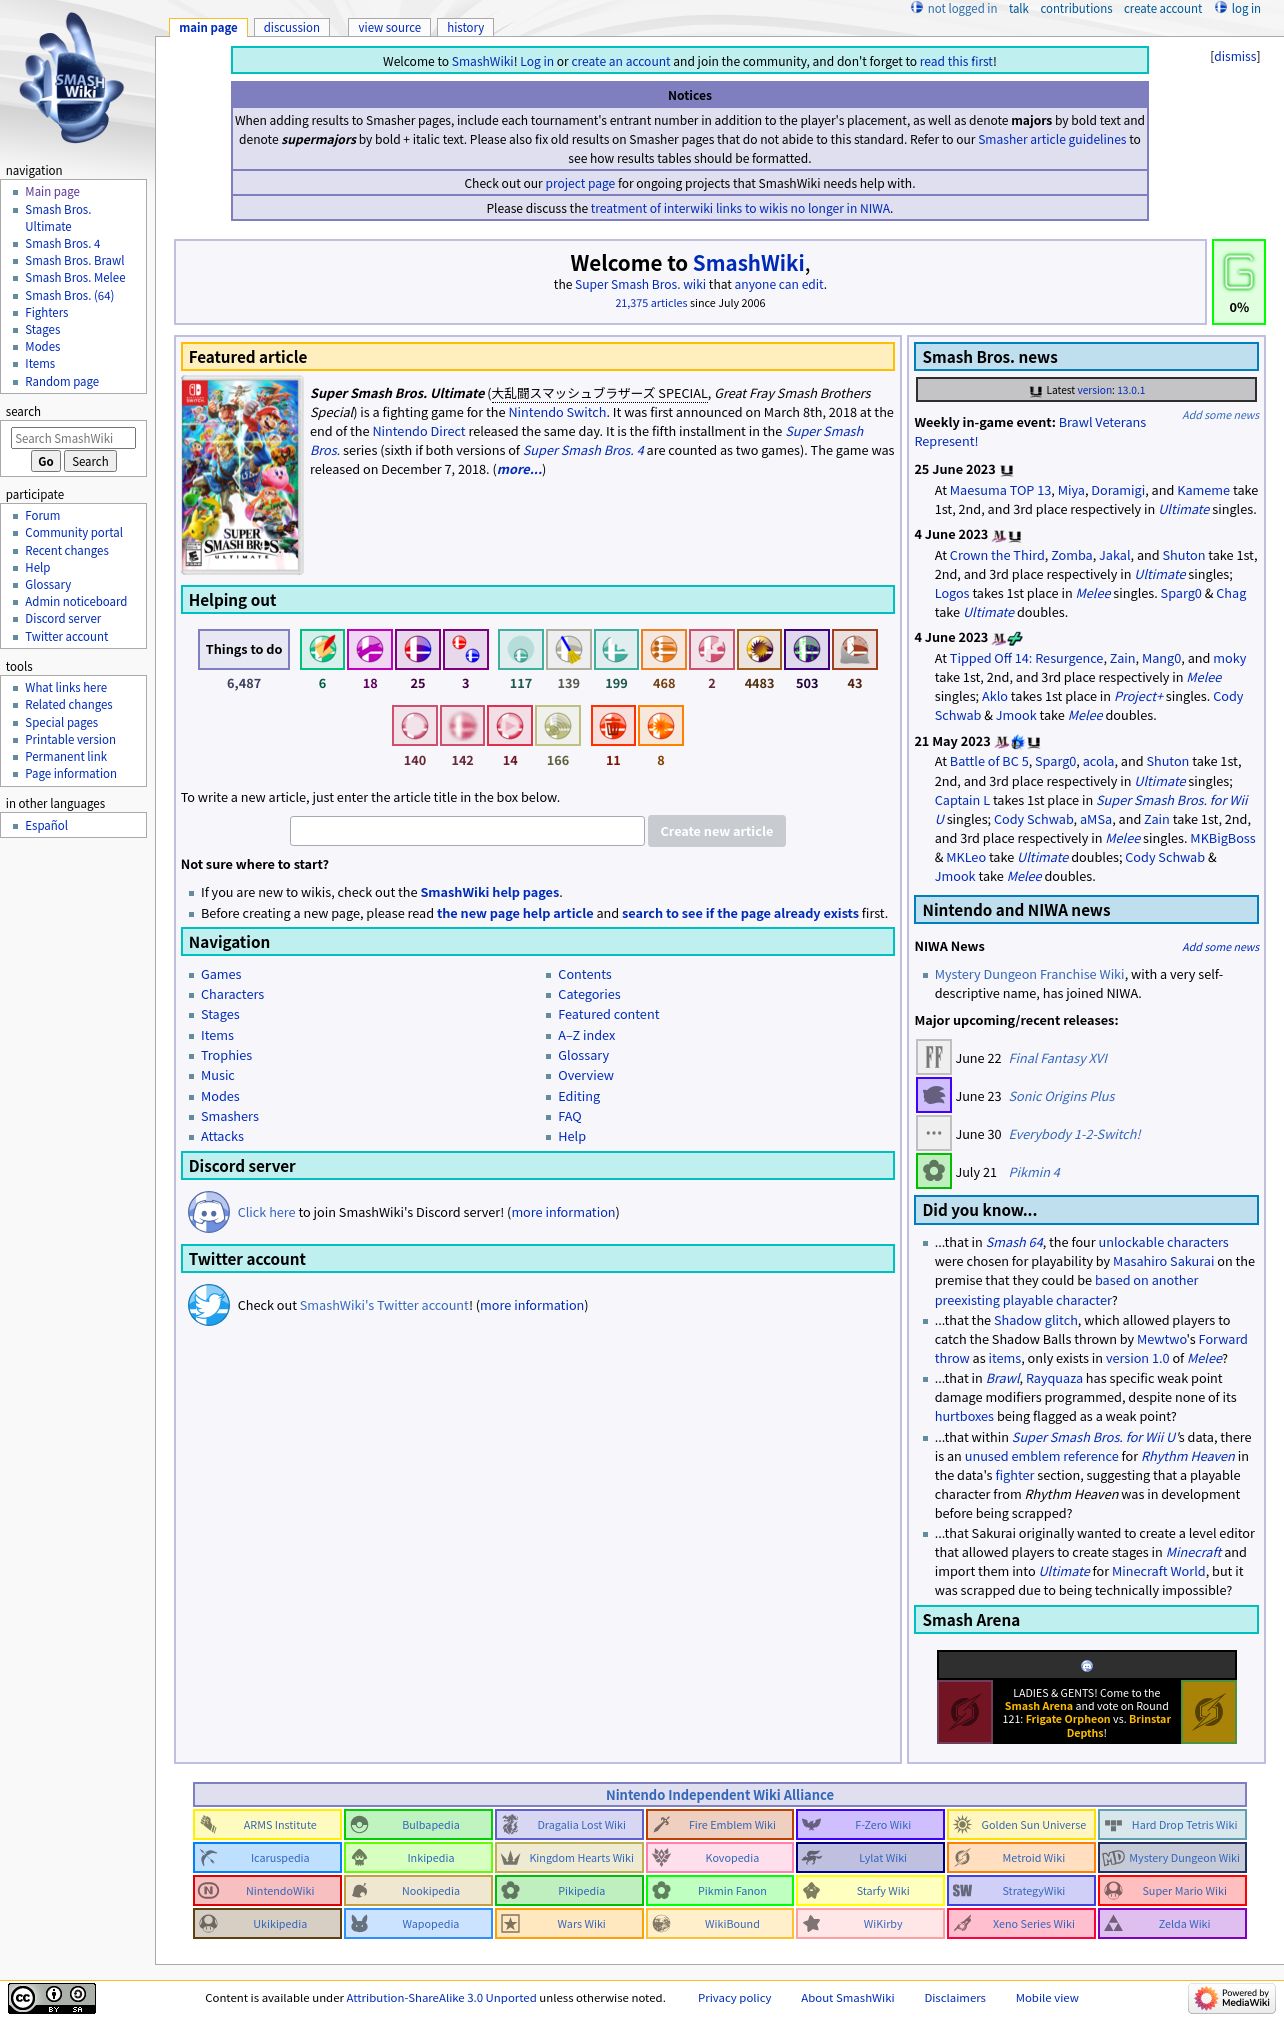1284x2017 pixels.
Task: Open the history tab
Action: (466, 28)
